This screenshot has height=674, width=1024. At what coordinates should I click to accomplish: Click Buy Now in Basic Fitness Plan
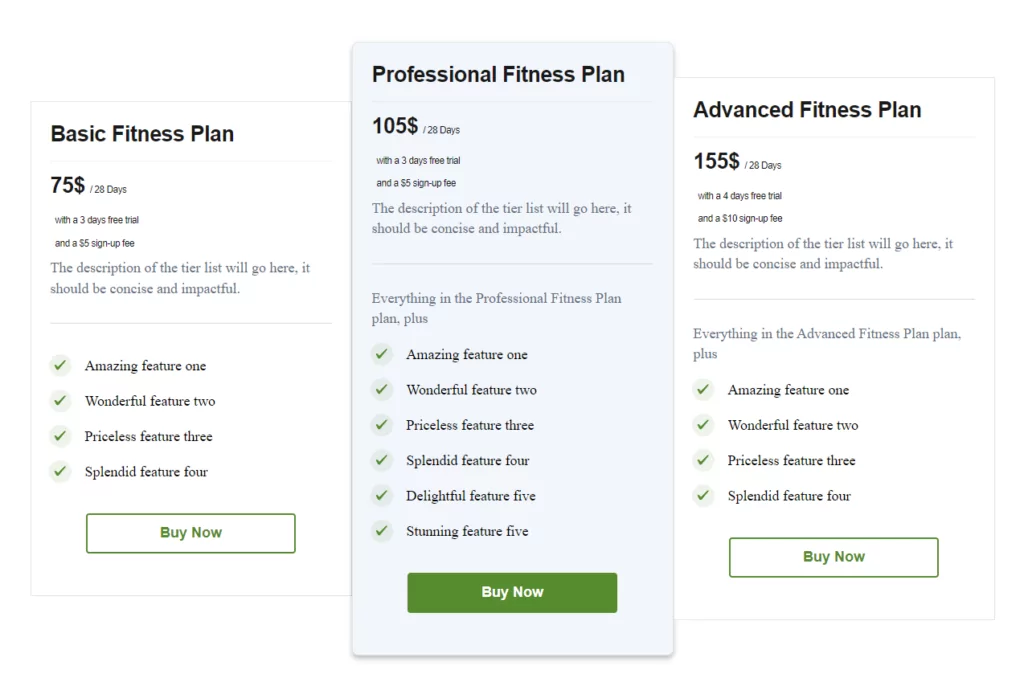(191, 533)
